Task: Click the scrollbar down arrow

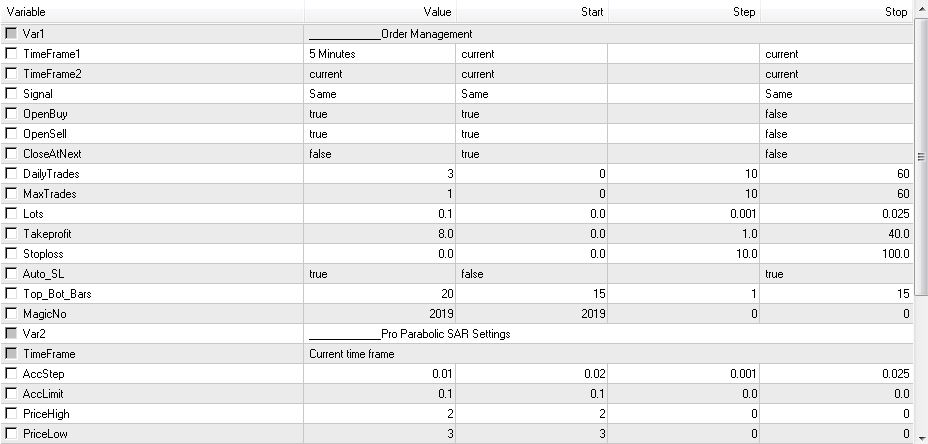Action: [920, 437]
